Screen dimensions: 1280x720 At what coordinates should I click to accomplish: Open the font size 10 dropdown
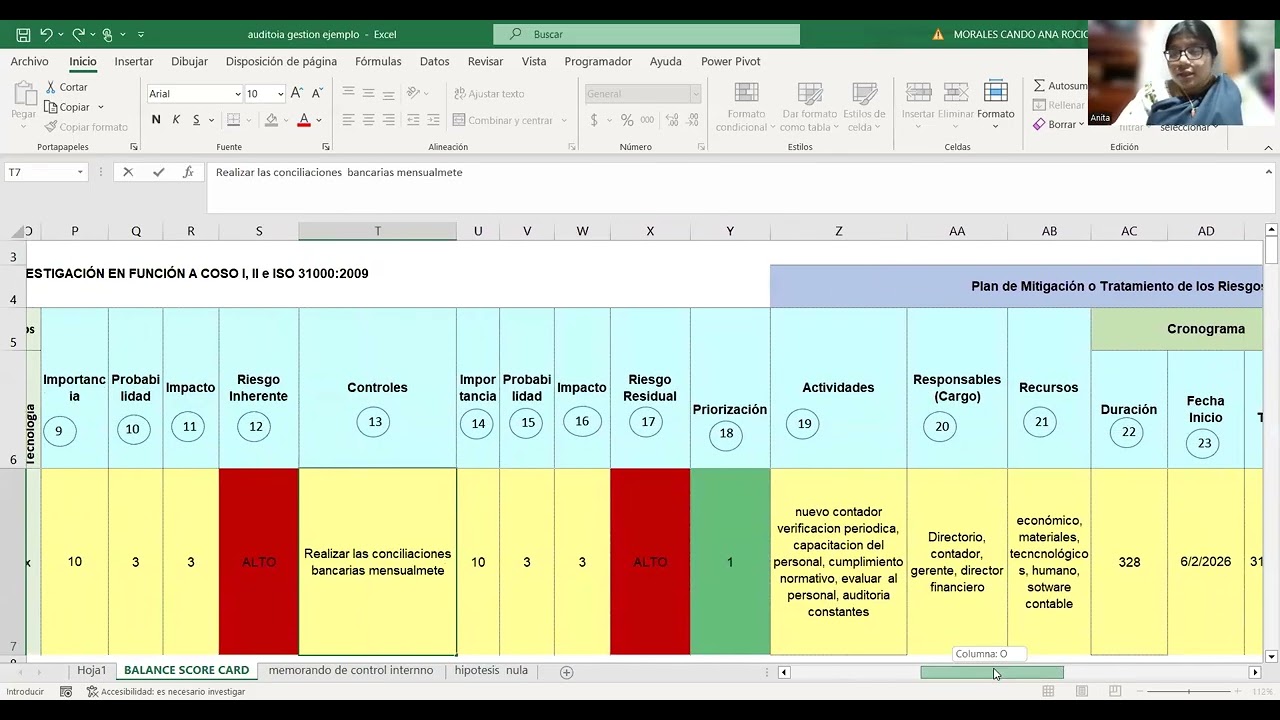coord(280,94)
